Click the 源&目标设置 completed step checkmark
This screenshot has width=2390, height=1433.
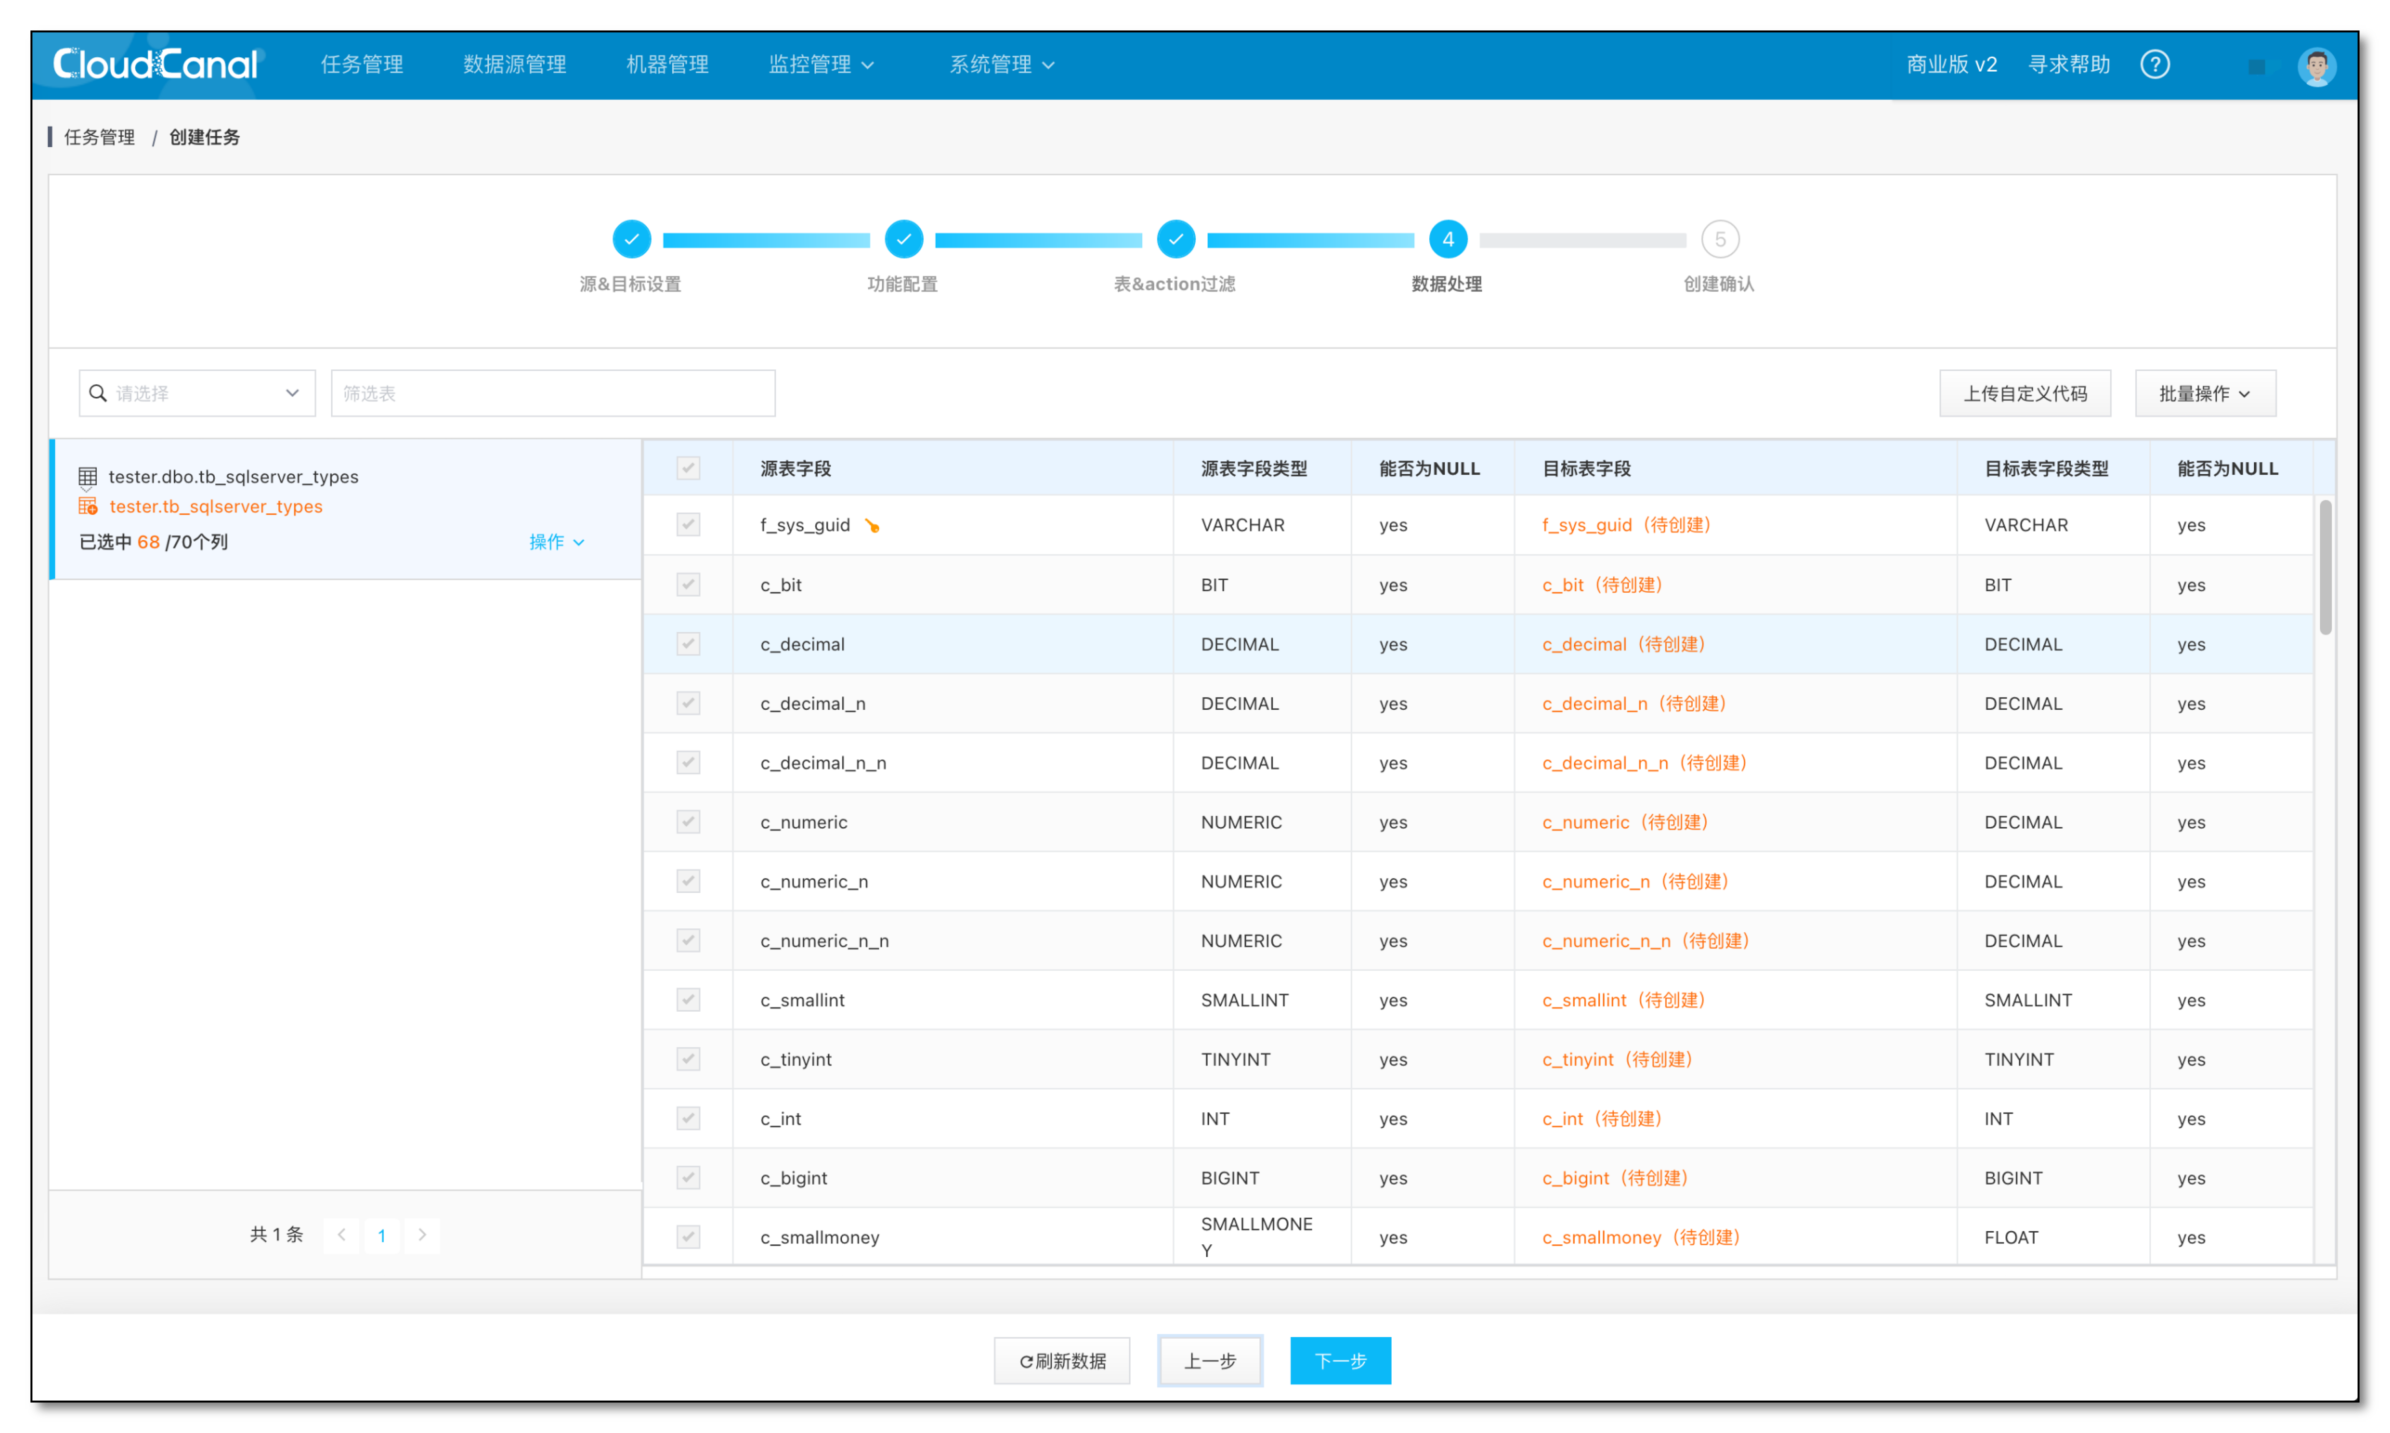click(631, 240)
